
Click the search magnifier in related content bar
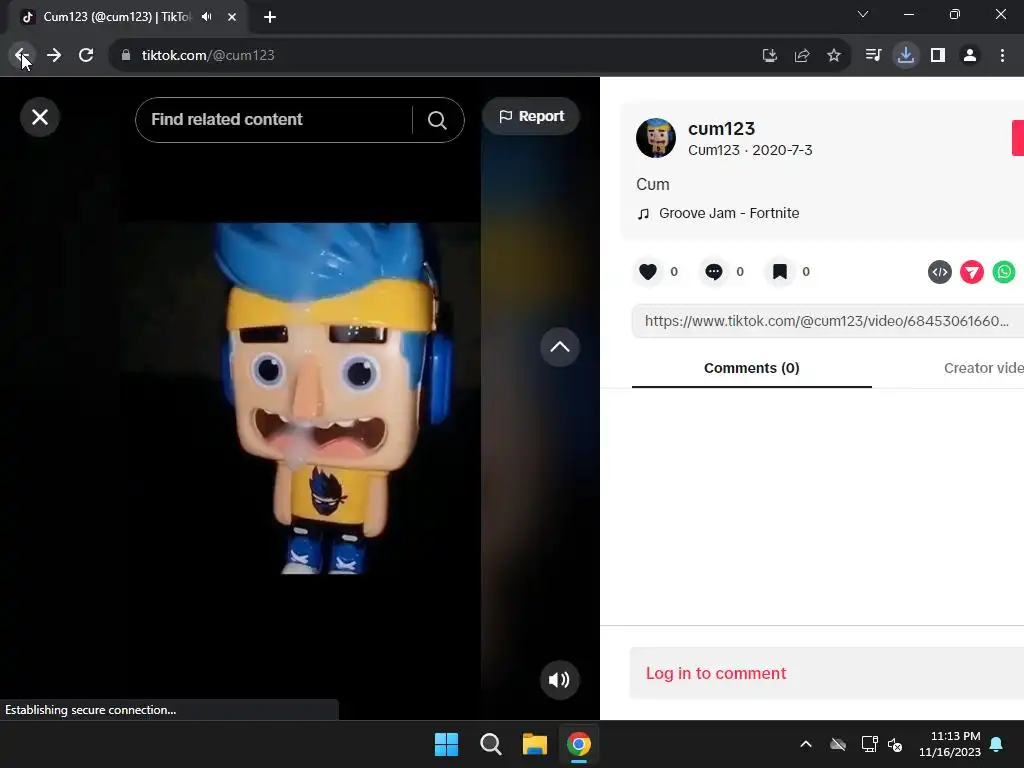coord(437,120)
